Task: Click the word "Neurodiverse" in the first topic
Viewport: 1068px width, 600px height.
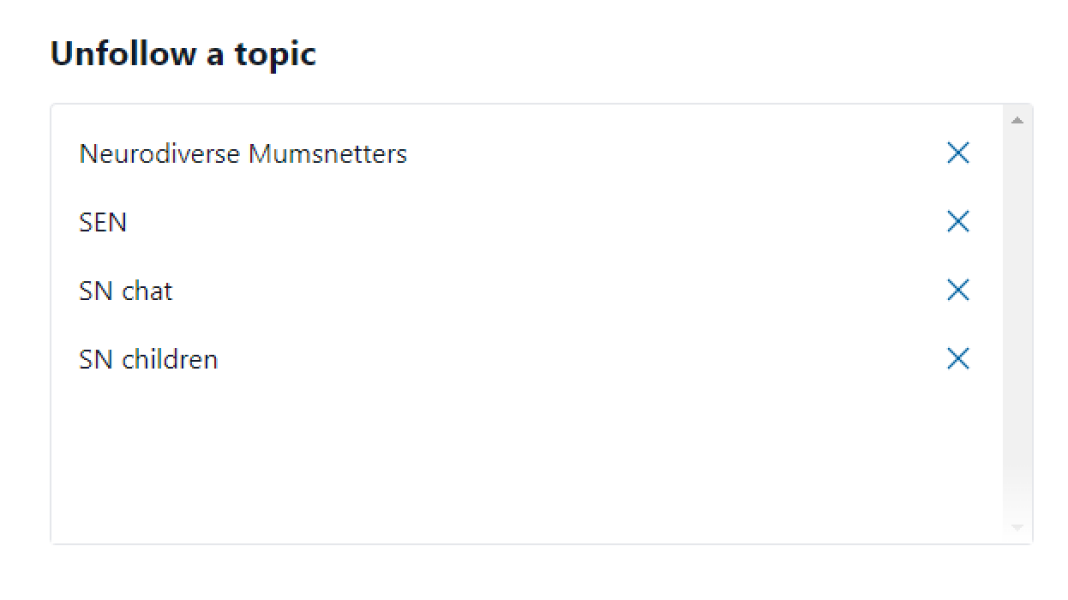Action: click(160, 154)
